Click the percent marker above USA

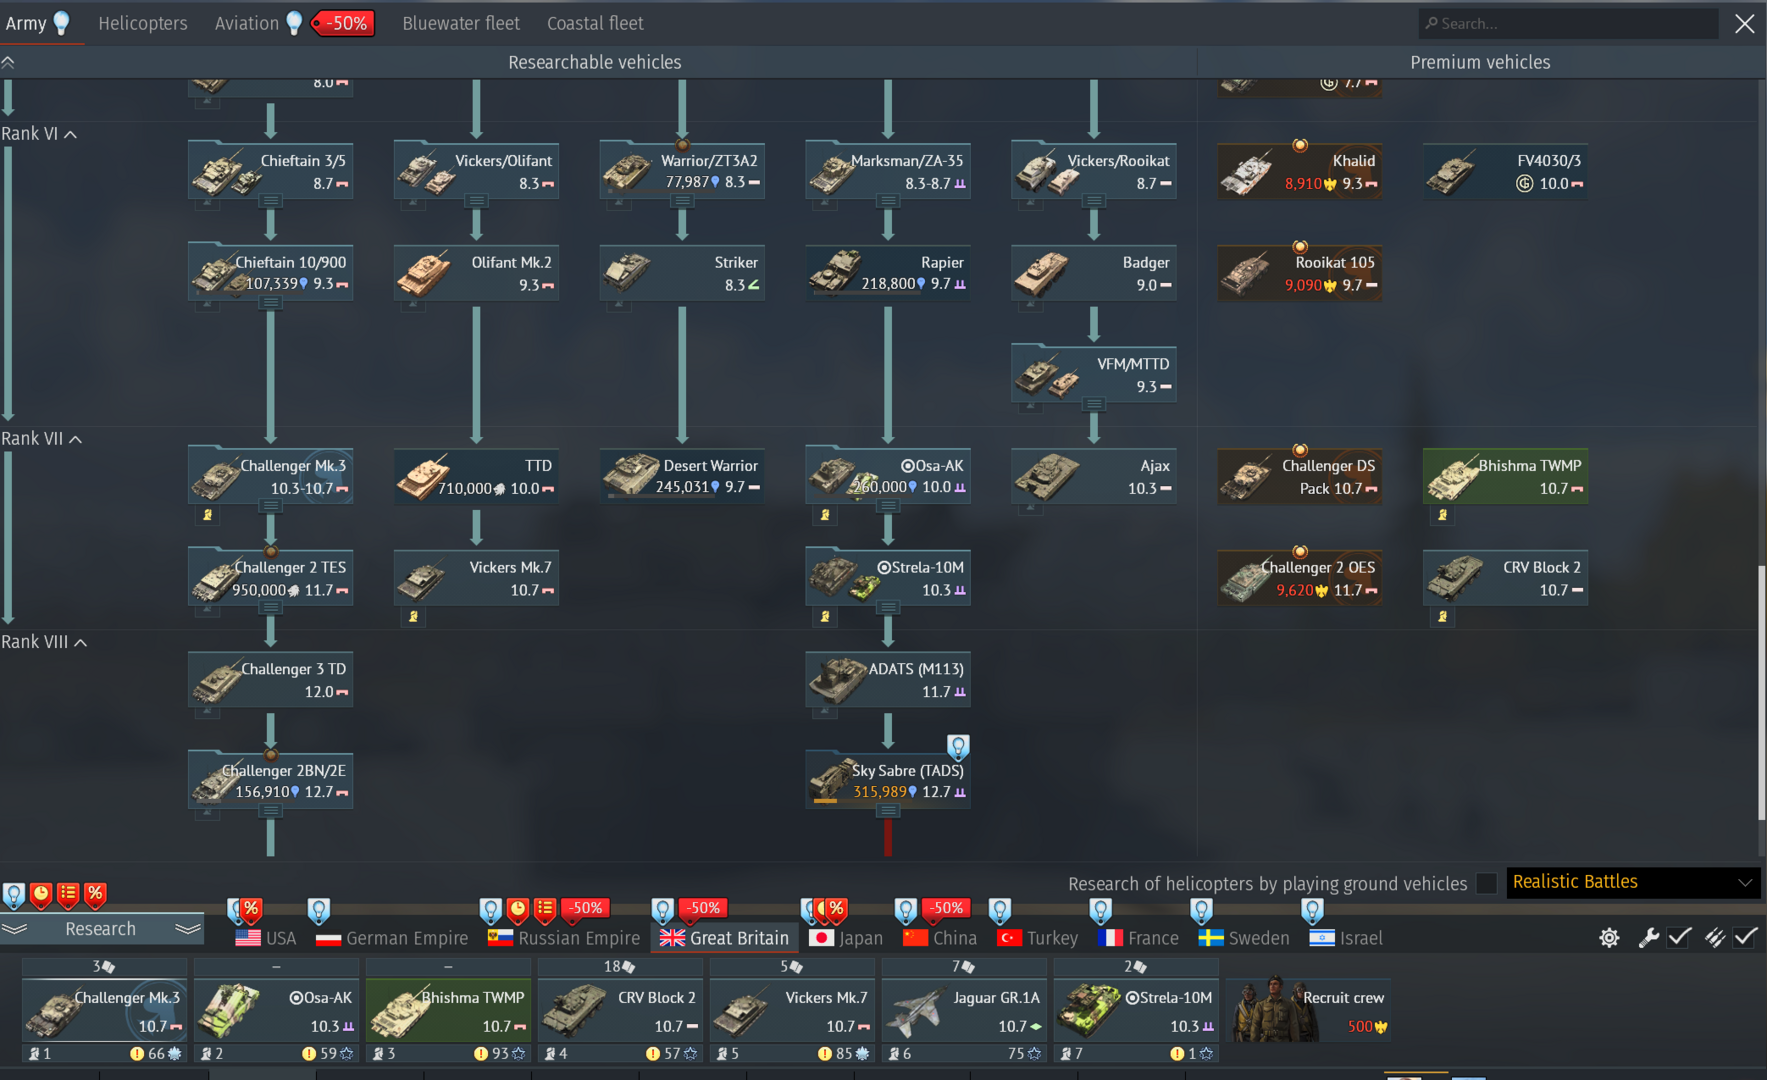pos(251,910)
